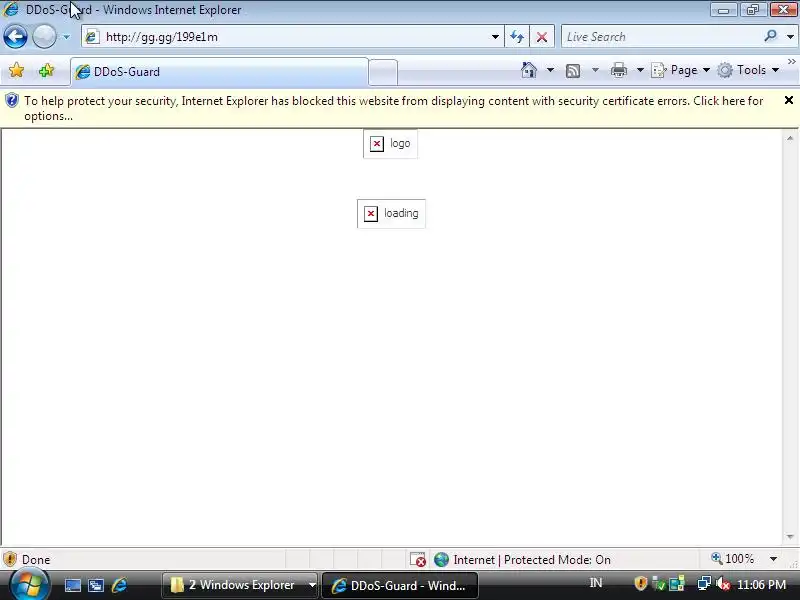The image size is (800, 600).
Task: Click the muted volume tray icon
Action: coord(723,584)
